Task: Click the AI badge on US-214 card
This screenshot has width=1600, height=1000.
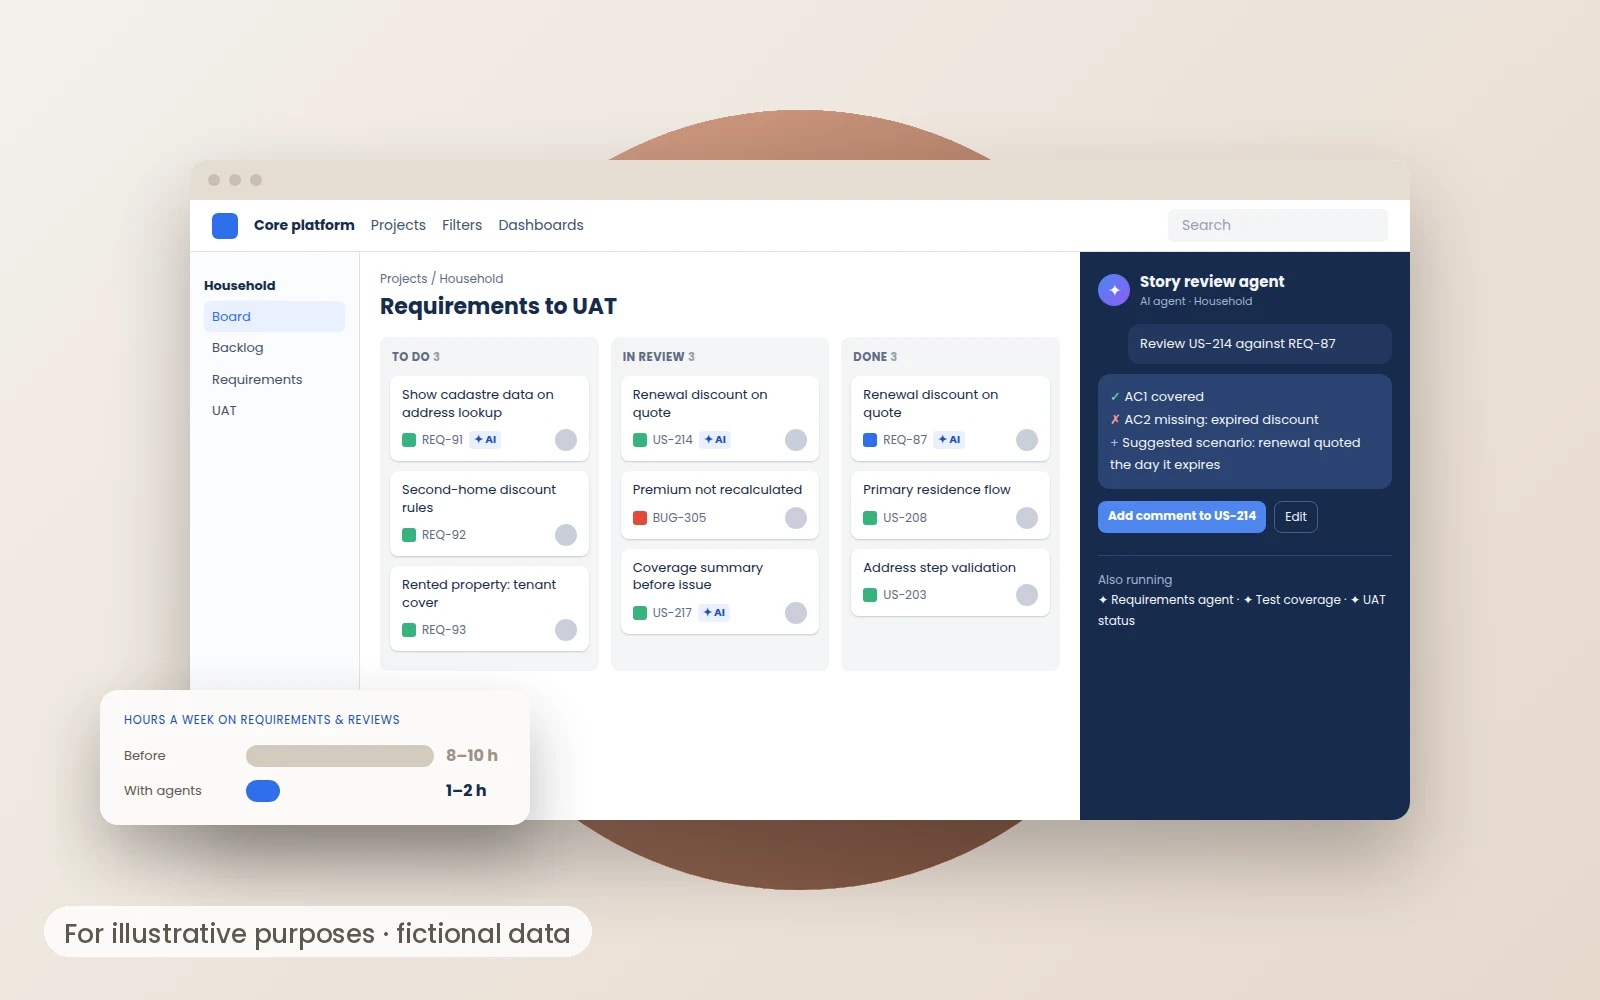Action: tap(716, 440)
